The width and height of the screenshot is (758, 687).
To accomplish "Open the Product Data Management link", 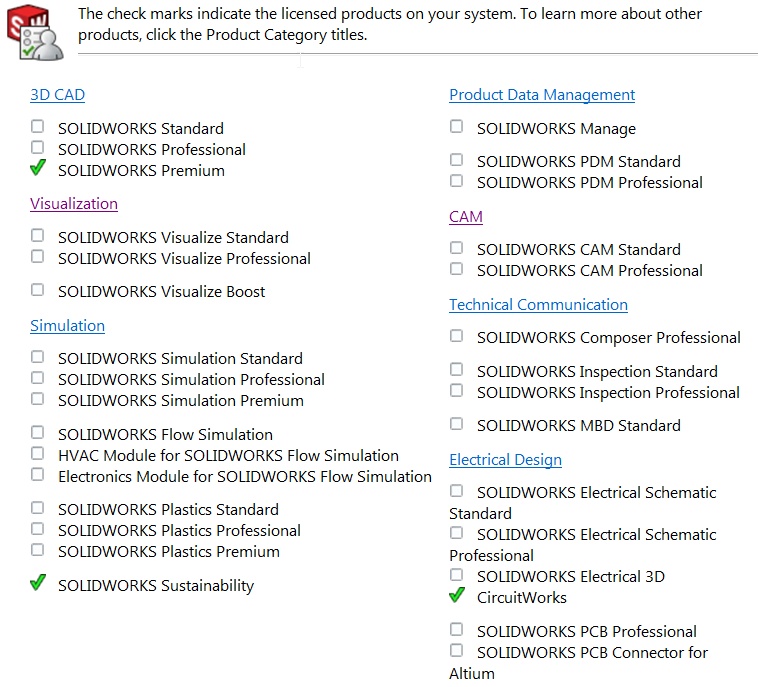I will click(x=542, y=95).
